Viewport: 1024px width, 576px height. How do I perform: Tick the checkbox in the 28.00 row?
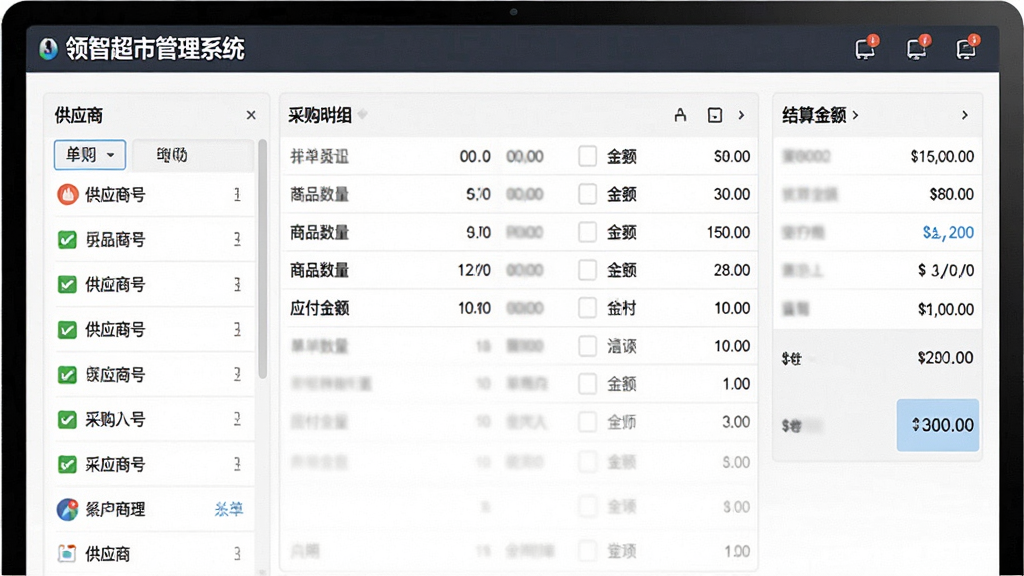(587, 270)
